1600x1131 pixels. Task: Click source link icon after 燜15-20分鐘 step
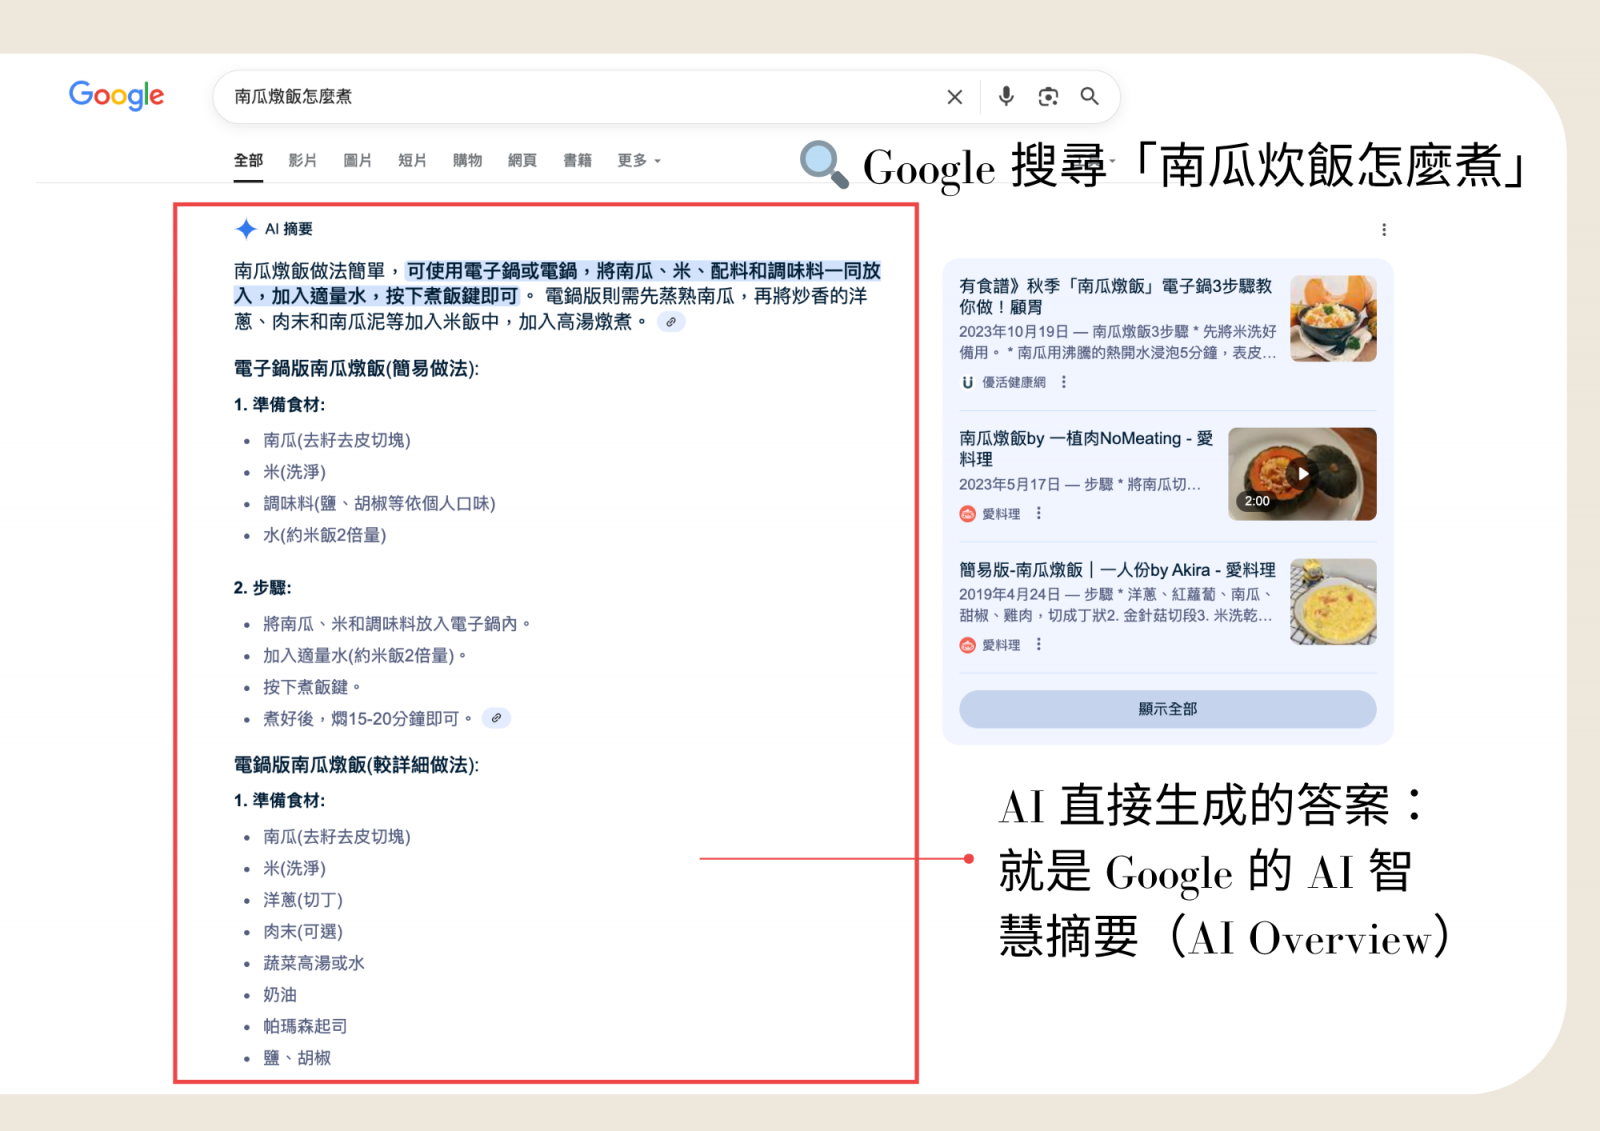pyautogui.click(x=496, y=718)
